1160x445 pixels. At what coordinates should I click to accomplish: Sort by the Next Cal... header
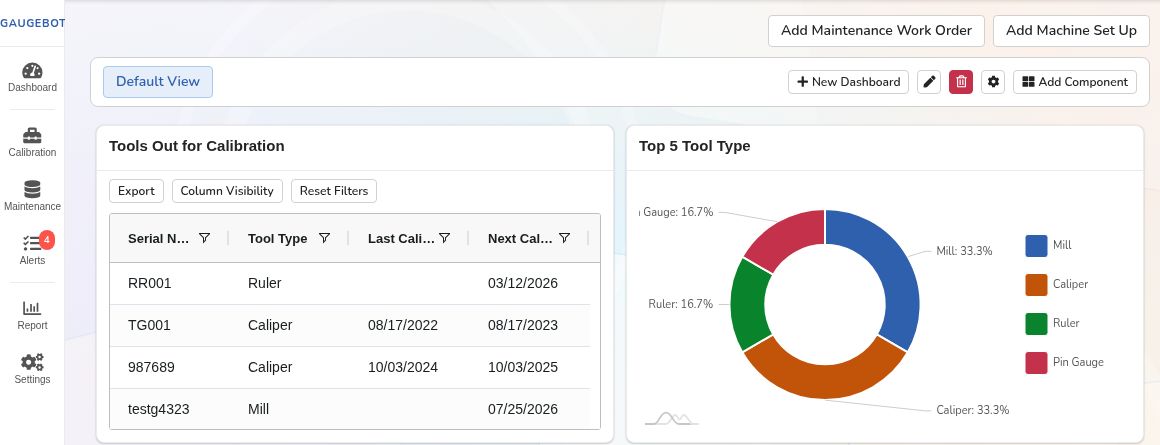coord(520,239)
